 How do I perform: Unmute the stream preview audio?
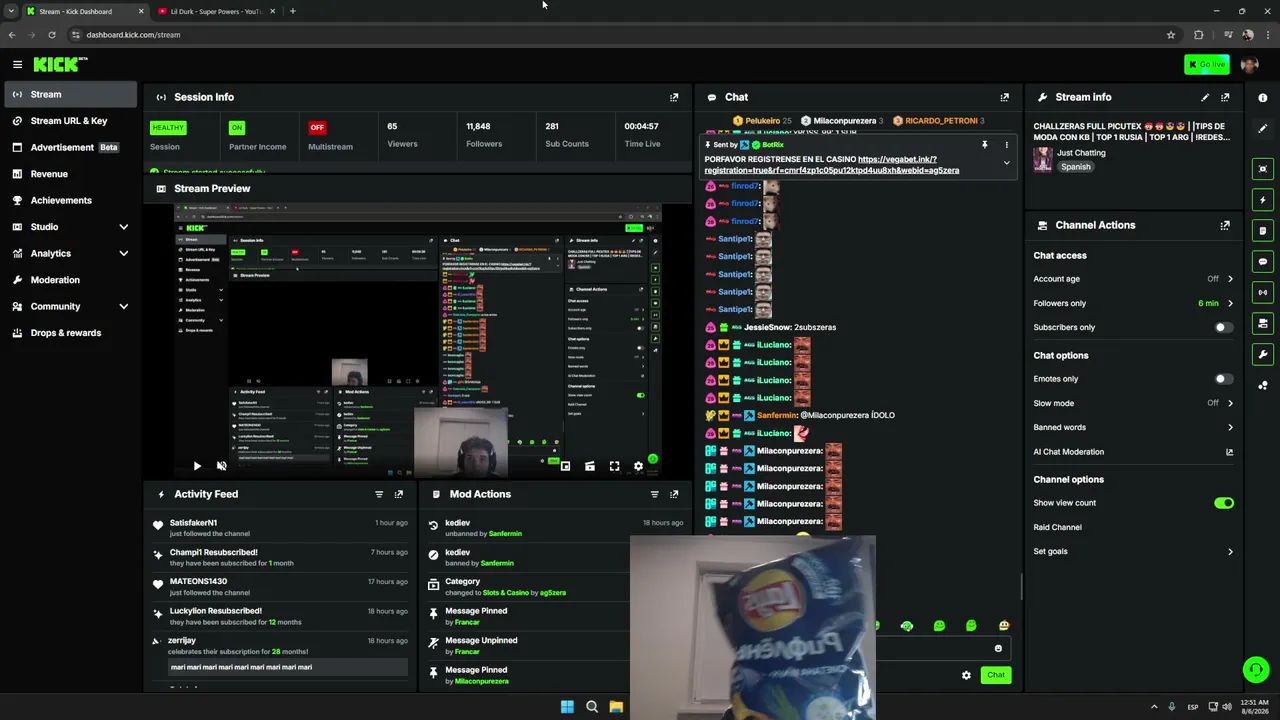(x=222, y=466)
